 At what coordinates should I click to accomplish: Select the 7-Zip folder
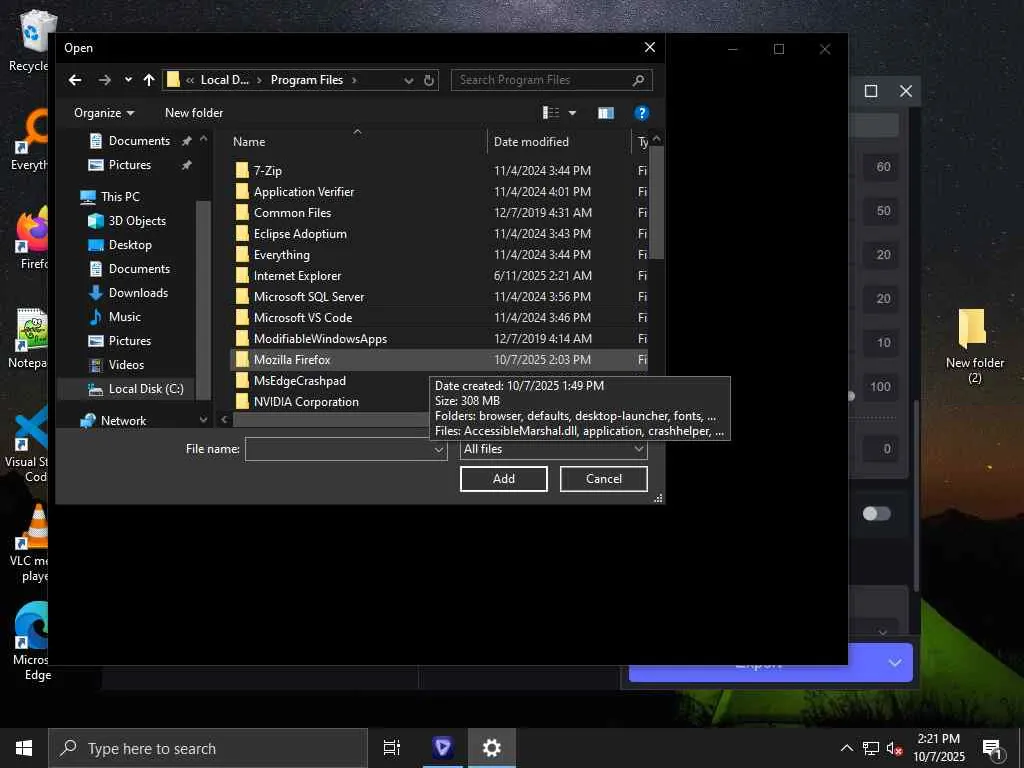pos(268,171)
